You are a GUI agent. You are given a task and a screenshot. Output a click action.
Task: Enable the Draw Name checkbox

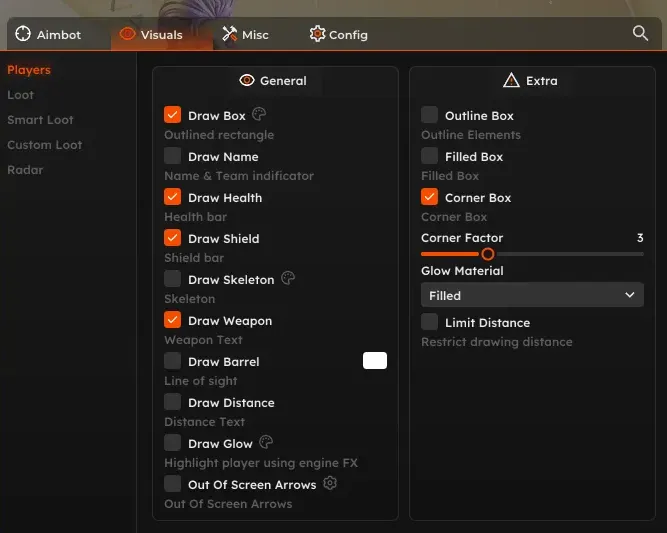pyautogui.click(x=172, y=156)
